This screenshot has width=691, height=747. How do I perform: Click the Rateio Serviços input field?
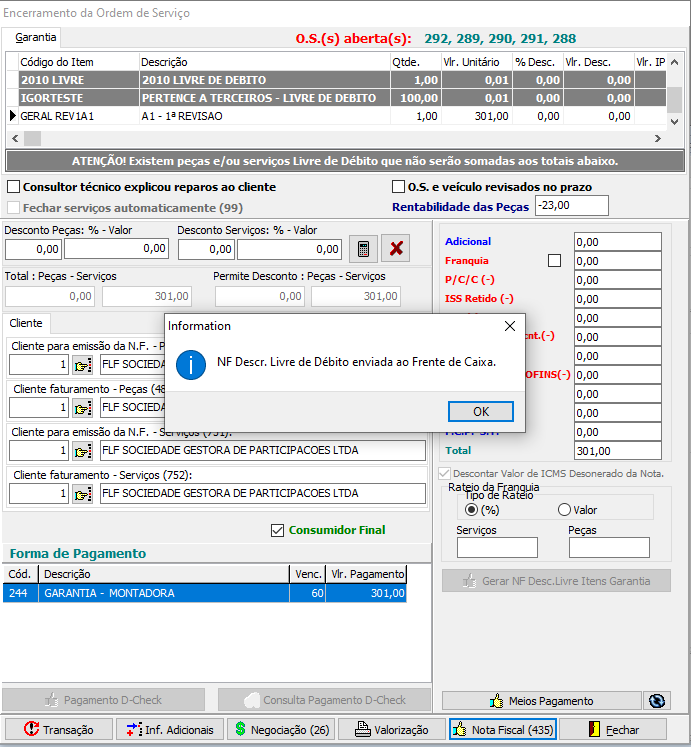click(497, 547)
